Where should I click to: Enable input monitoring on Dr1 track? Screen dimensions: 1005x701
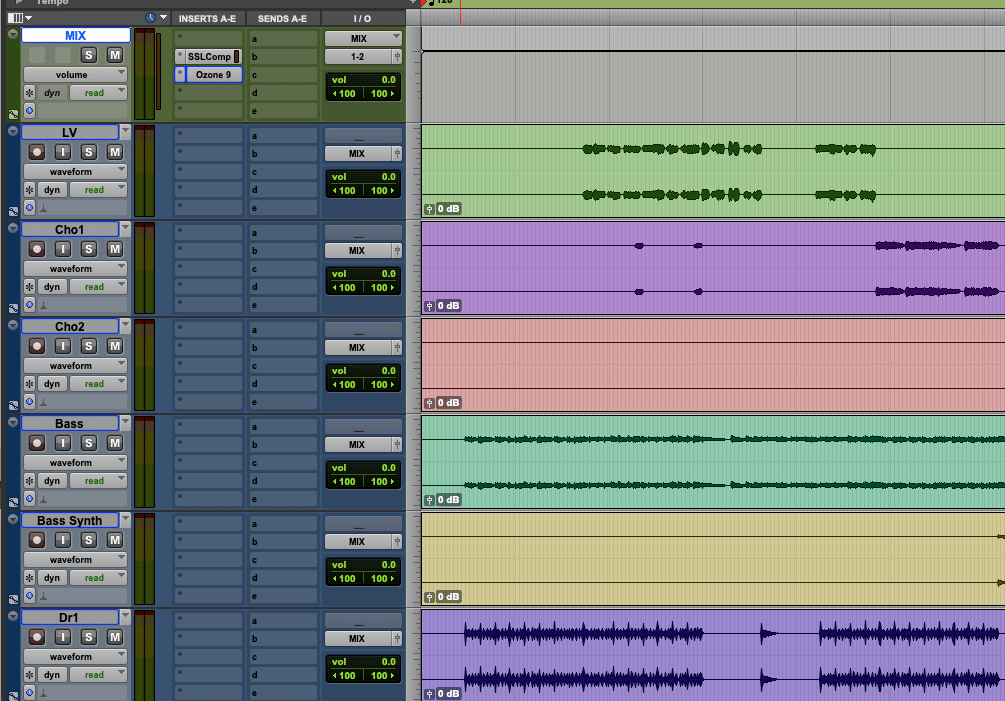coord(63,637)
